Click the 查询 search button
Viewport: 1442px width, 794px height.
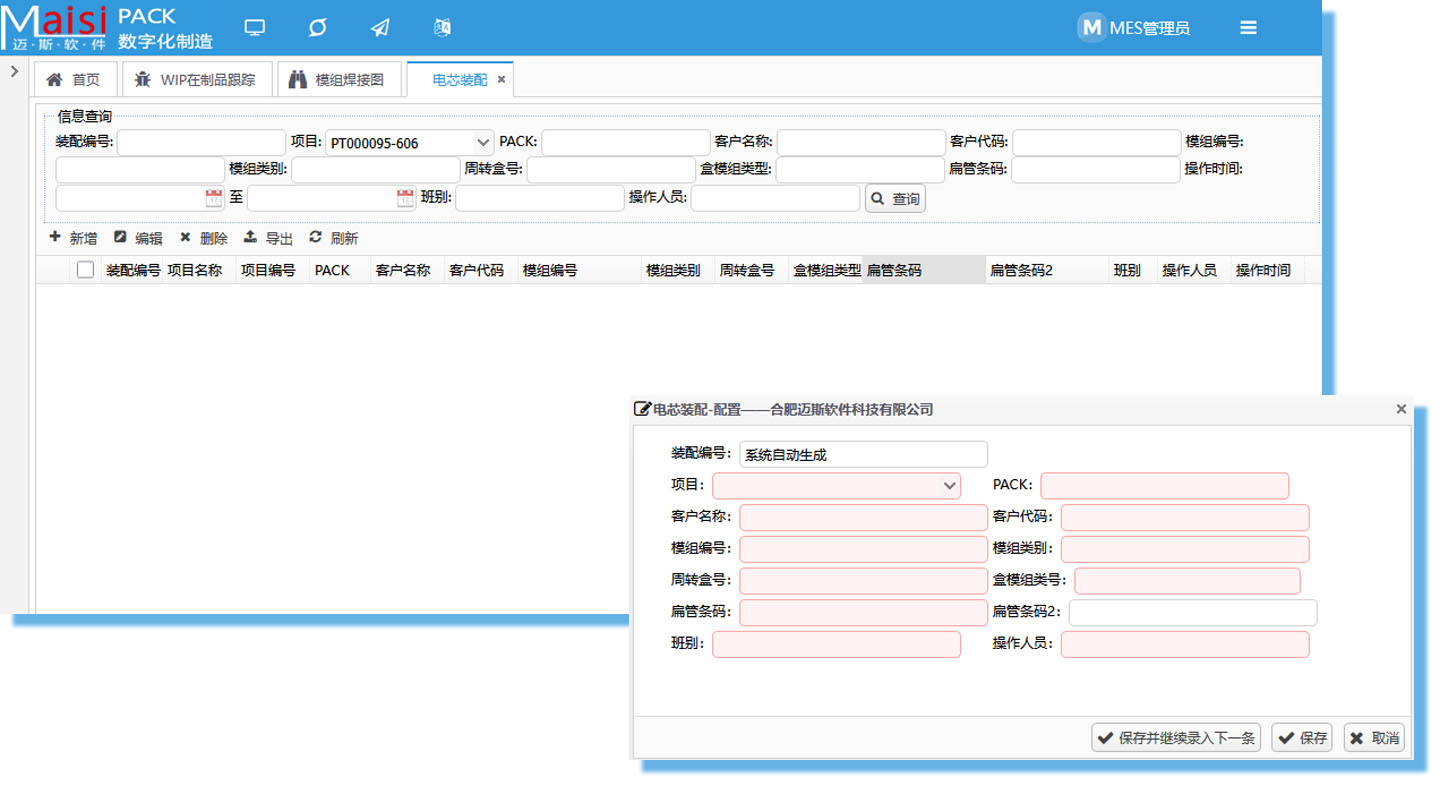click(x=895, y=199)
